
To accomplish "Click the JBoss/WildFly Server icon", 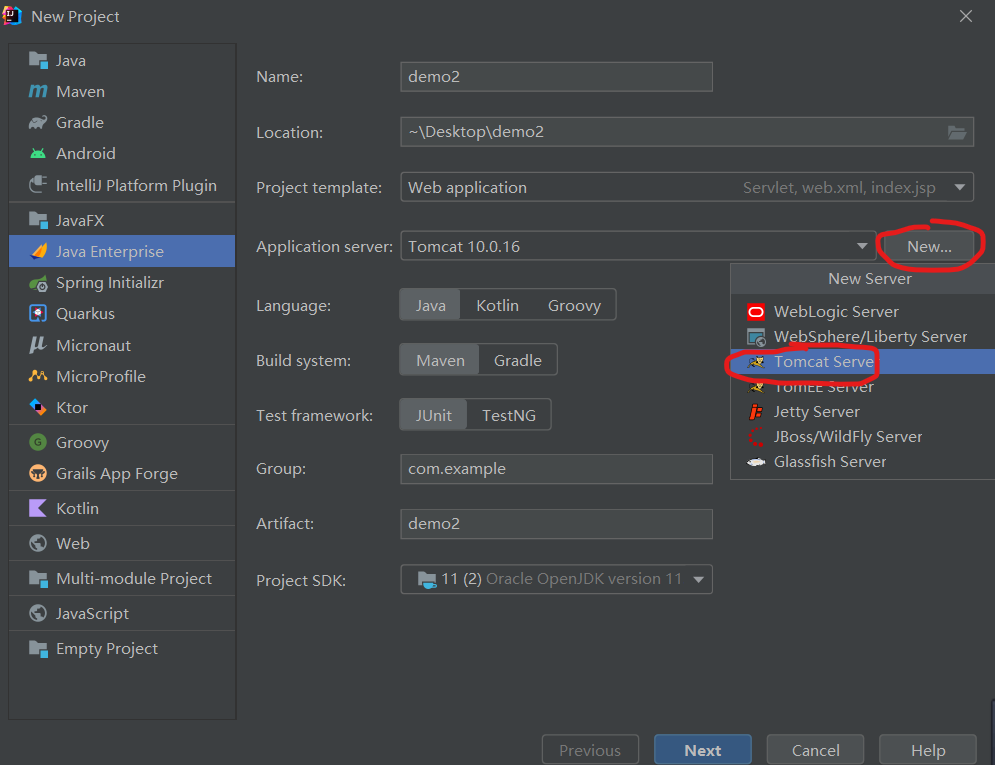I will tap(756, 437).
